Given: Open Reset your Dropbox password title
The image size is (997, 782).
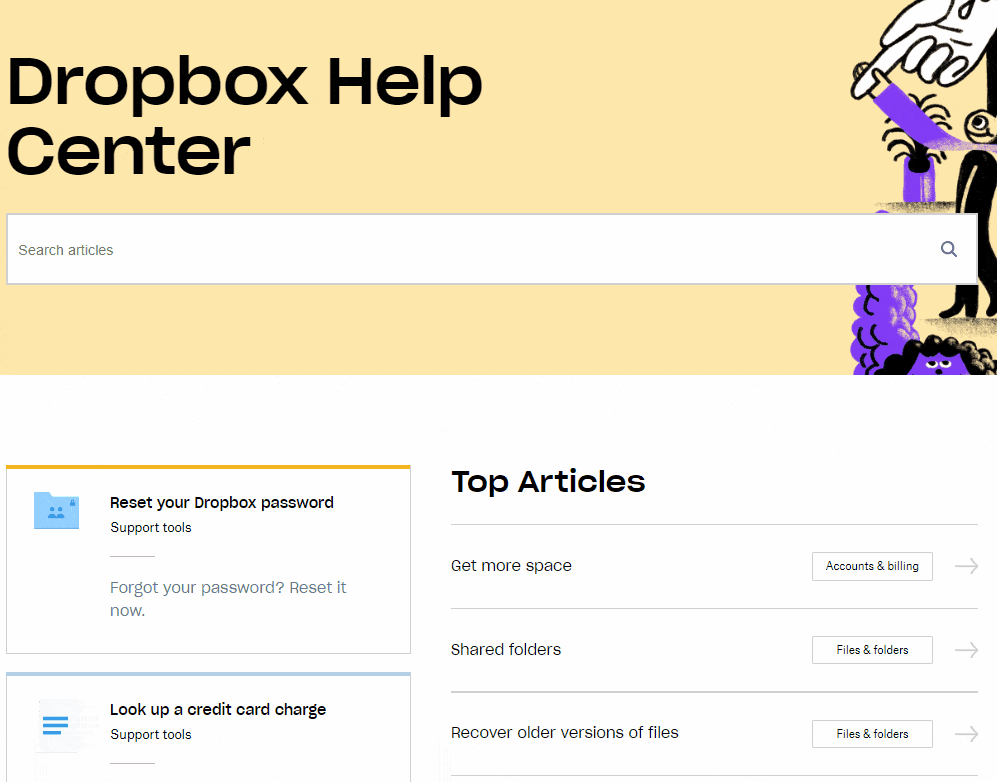Looking at the screenshot, I should 221,502.
